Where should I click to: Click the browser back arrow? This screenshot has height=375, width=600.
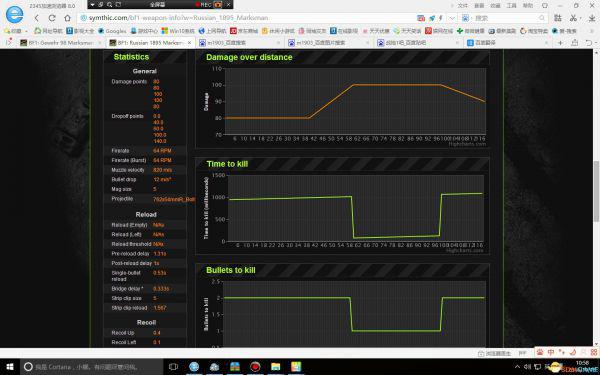[37, 18]
